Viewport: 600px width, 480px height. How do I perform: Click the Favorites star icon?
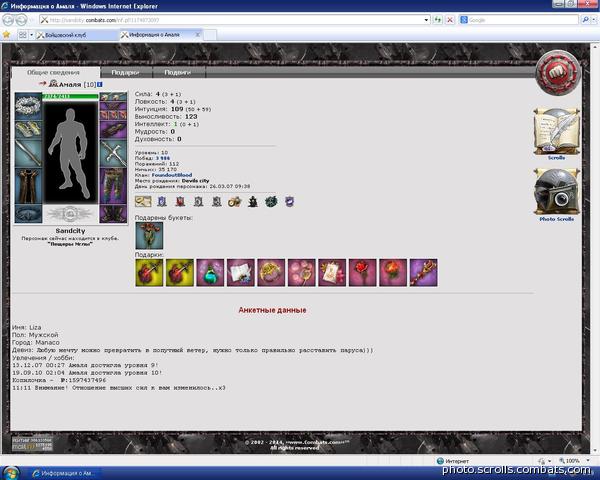pos(7,35)
